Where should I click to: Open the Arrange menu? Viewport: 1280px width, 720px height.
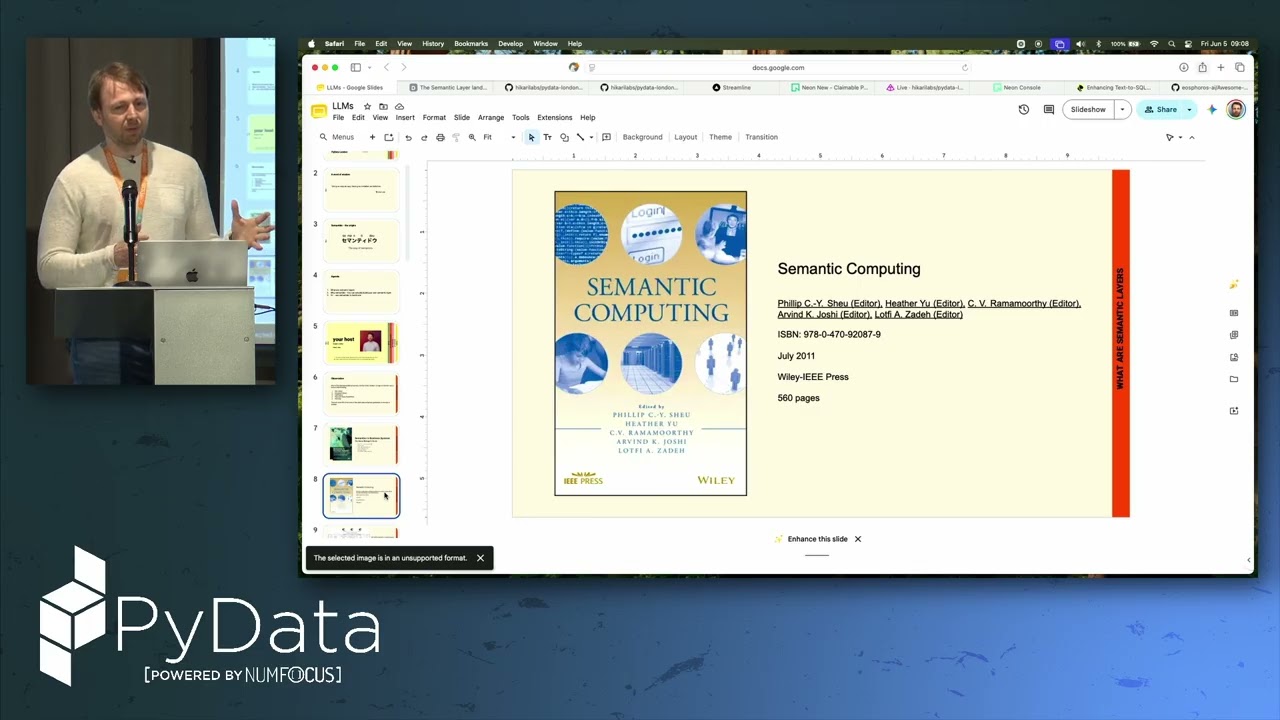(x=491, y=117)
